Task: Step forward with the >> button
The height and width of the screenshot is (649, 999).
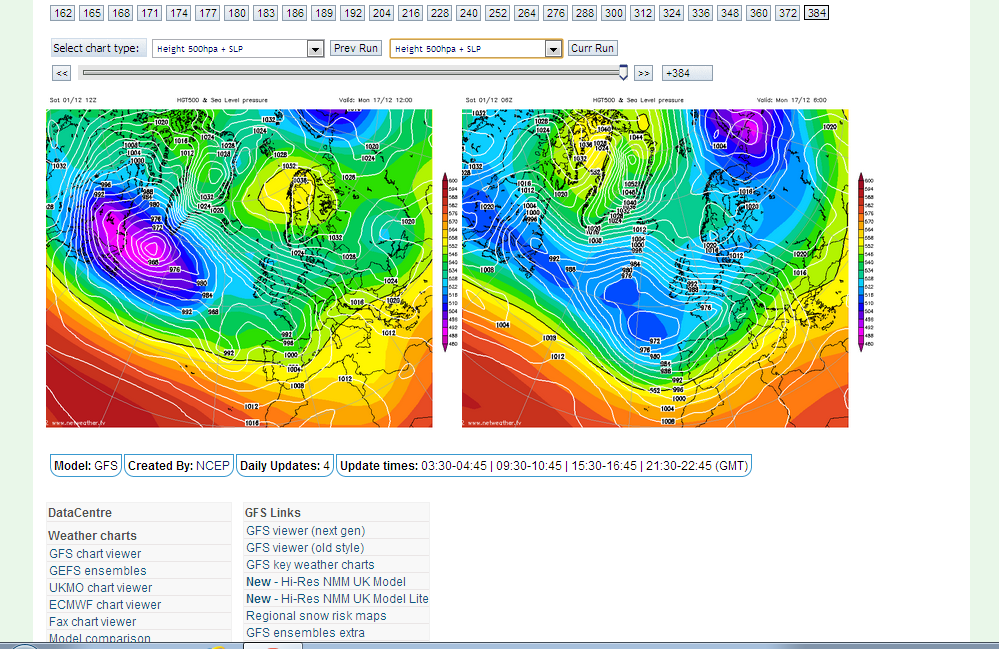Action: coord(643,73)
